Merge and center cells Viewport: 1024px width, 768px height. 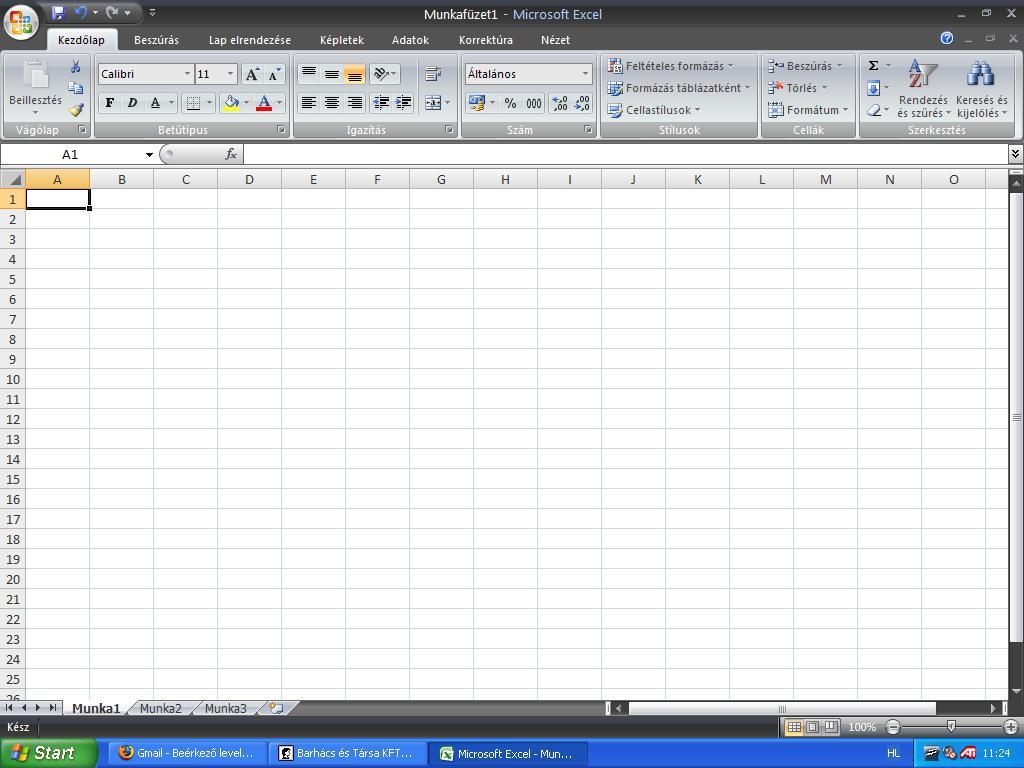[432, 103]
